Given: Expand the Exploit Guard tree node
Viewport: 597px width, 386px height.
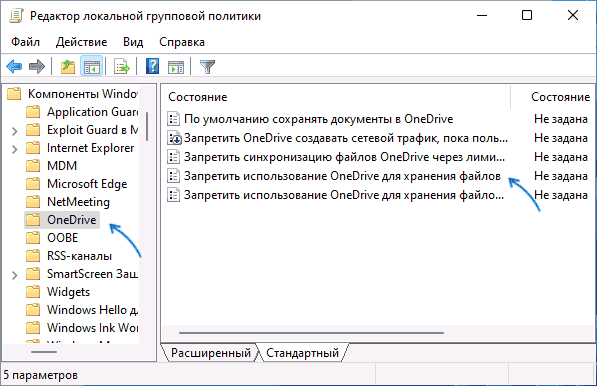Looking at the screenshot, I should point(14,131).
